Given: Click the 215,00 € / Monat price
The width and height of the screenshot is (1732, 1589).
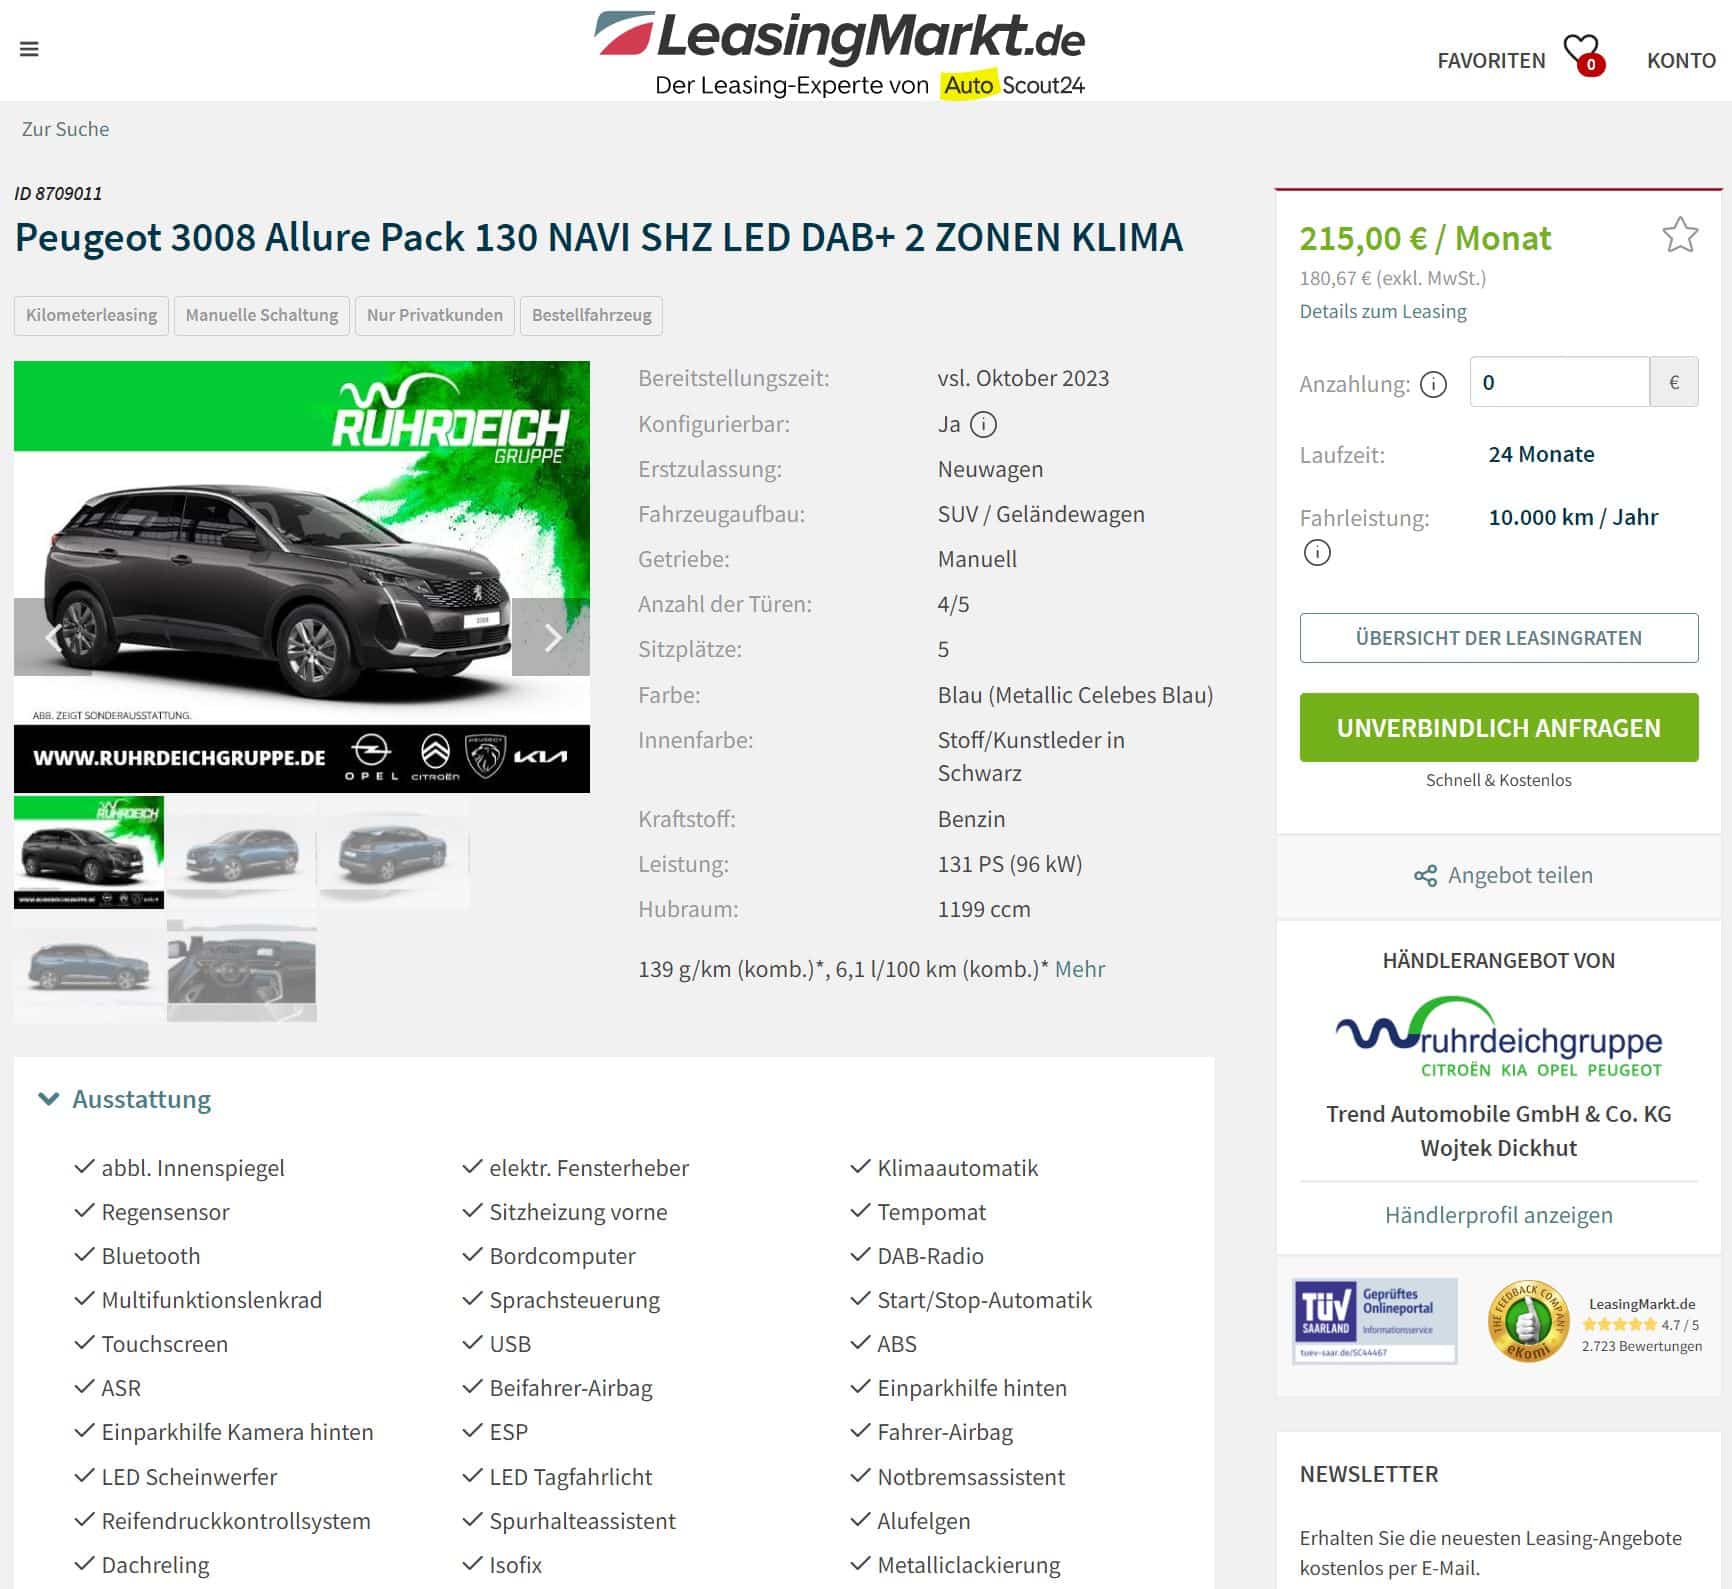Looking at the screenshot, I should click(1425, 238).
